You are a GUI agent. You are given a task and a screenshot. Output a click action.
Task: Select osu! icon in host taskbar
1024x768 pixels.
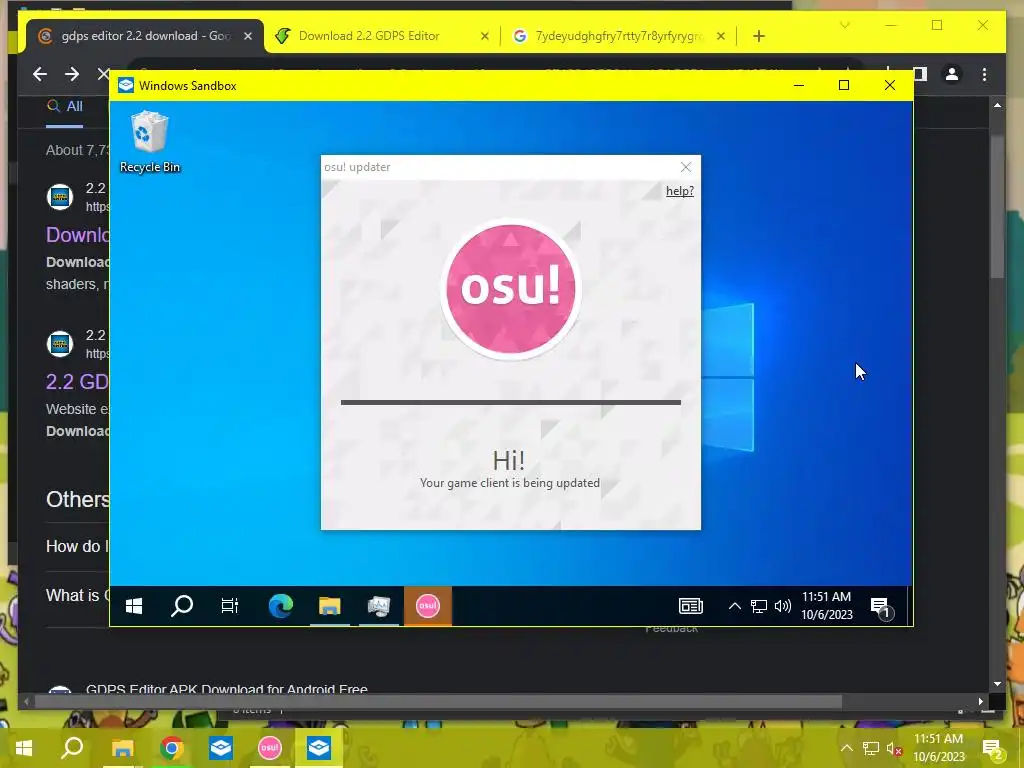270,748
